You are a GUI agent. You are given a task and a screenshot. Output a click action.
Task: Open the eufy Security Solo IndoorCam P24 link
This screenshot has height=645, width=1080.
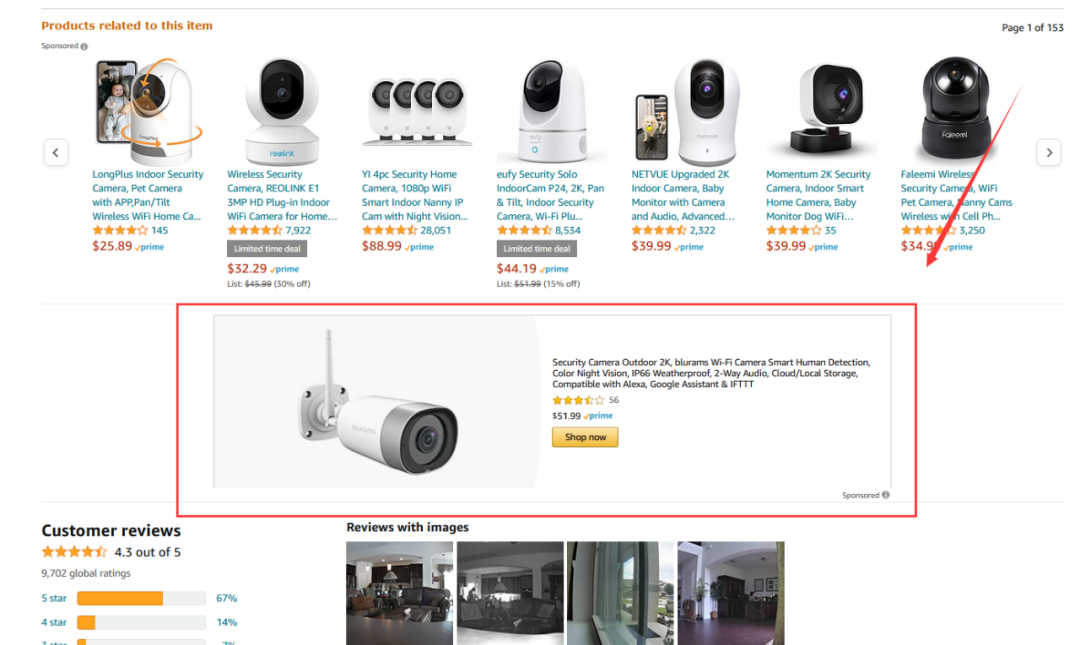pyautogui.click(x=550, y=195)
